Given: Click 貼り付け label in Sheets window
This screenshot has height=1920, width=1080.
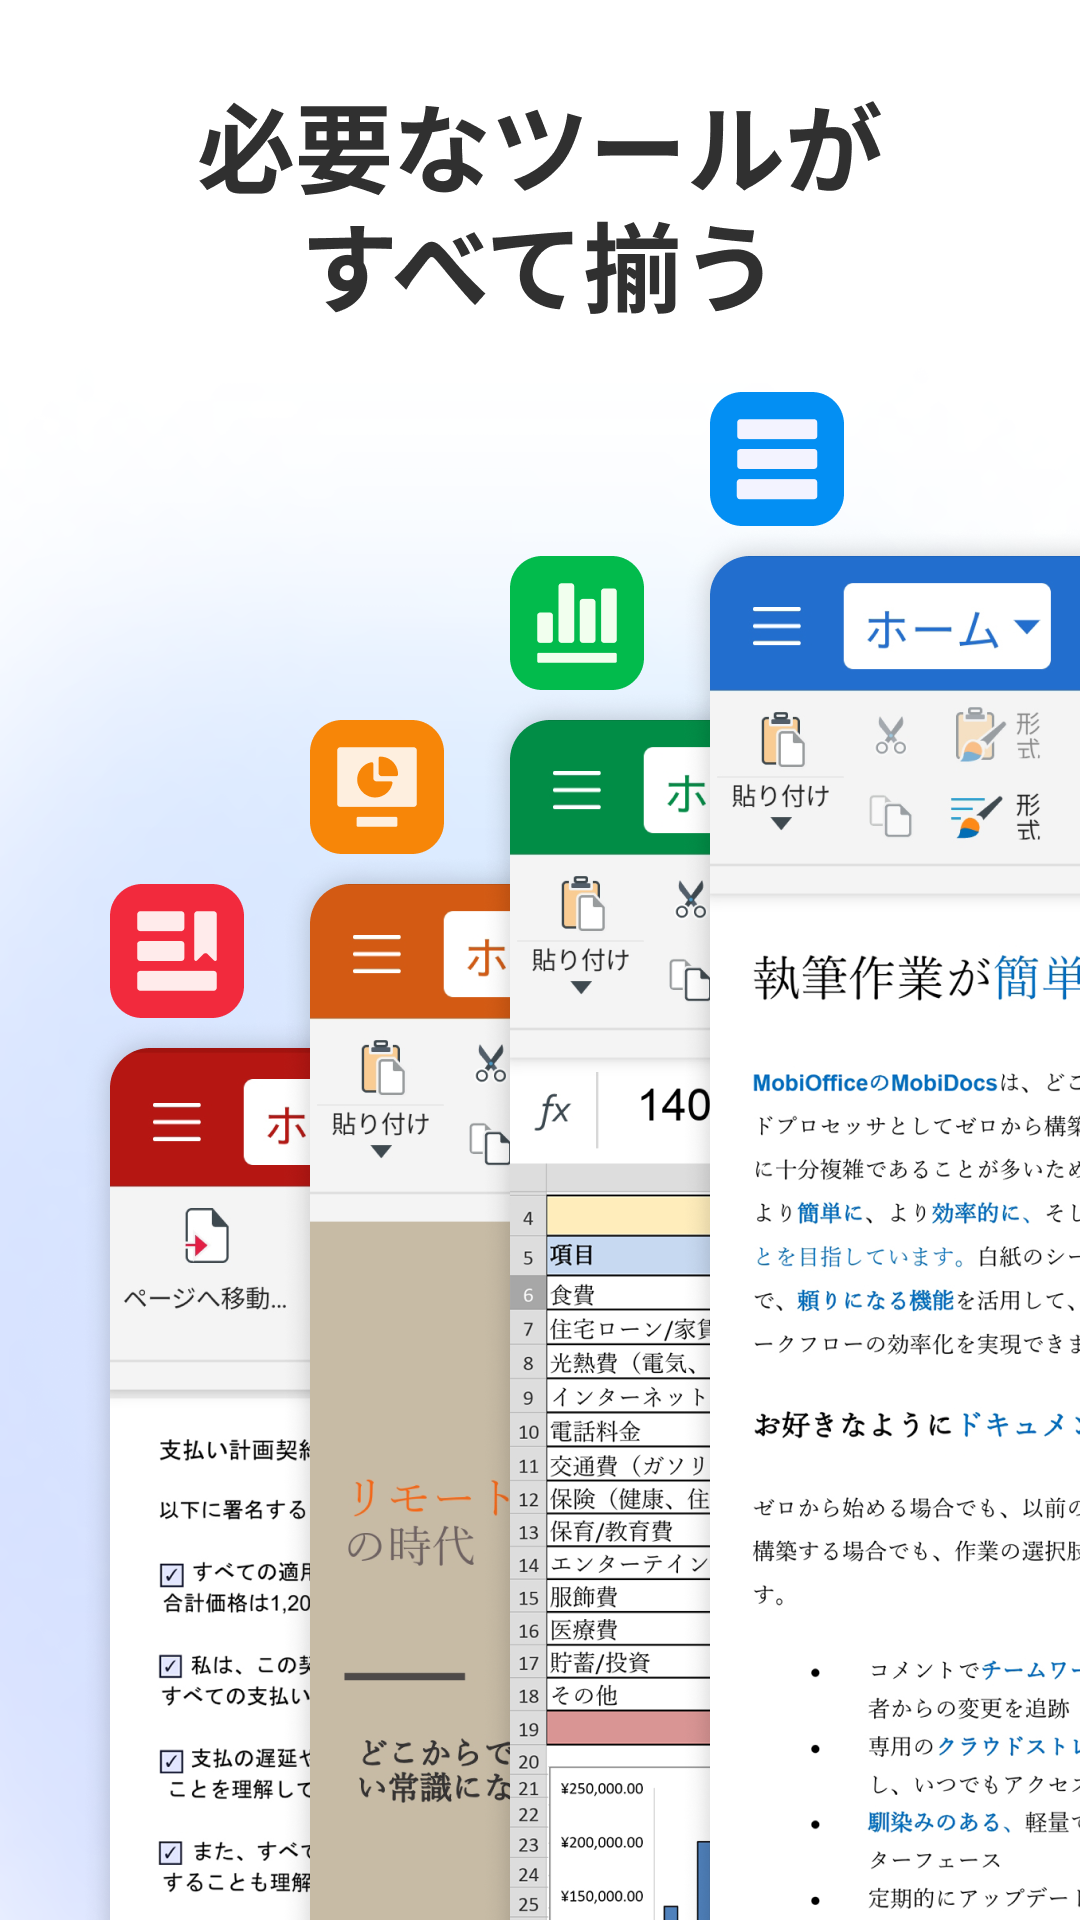Looking at the screenshot, I should pos(581,960).
